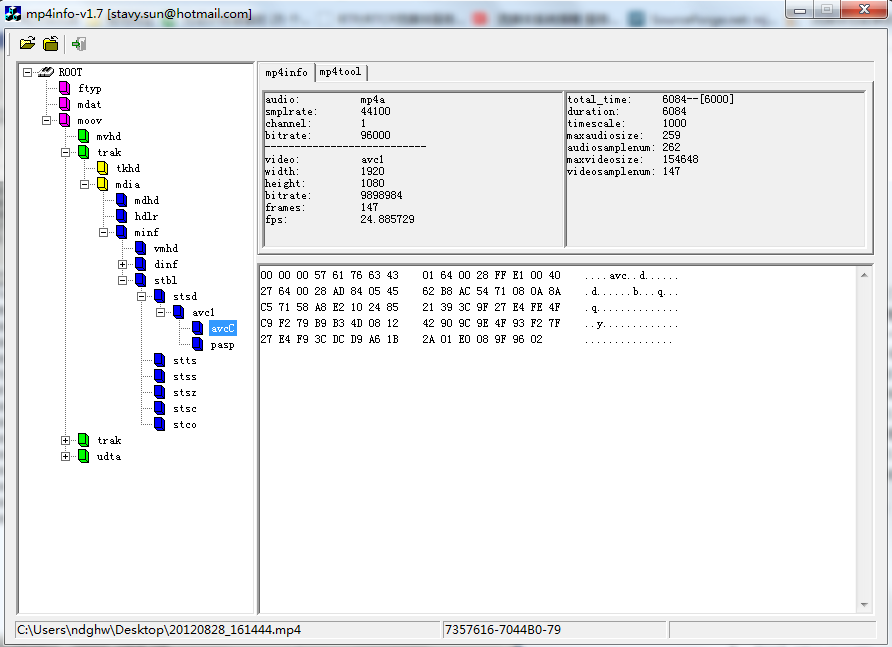Switch to the mp4tool tab
The image size is (892, 647).
340,72
